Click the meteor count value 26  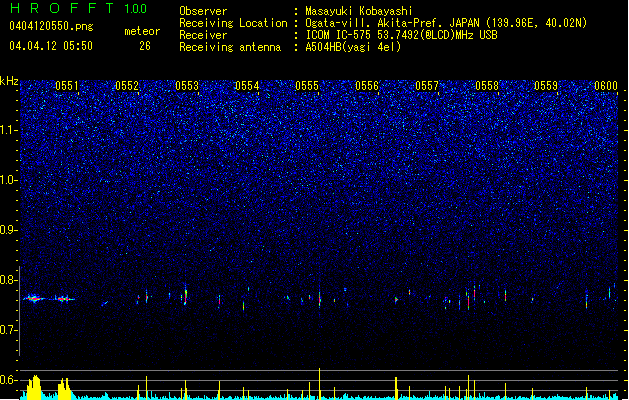(145, 46)
